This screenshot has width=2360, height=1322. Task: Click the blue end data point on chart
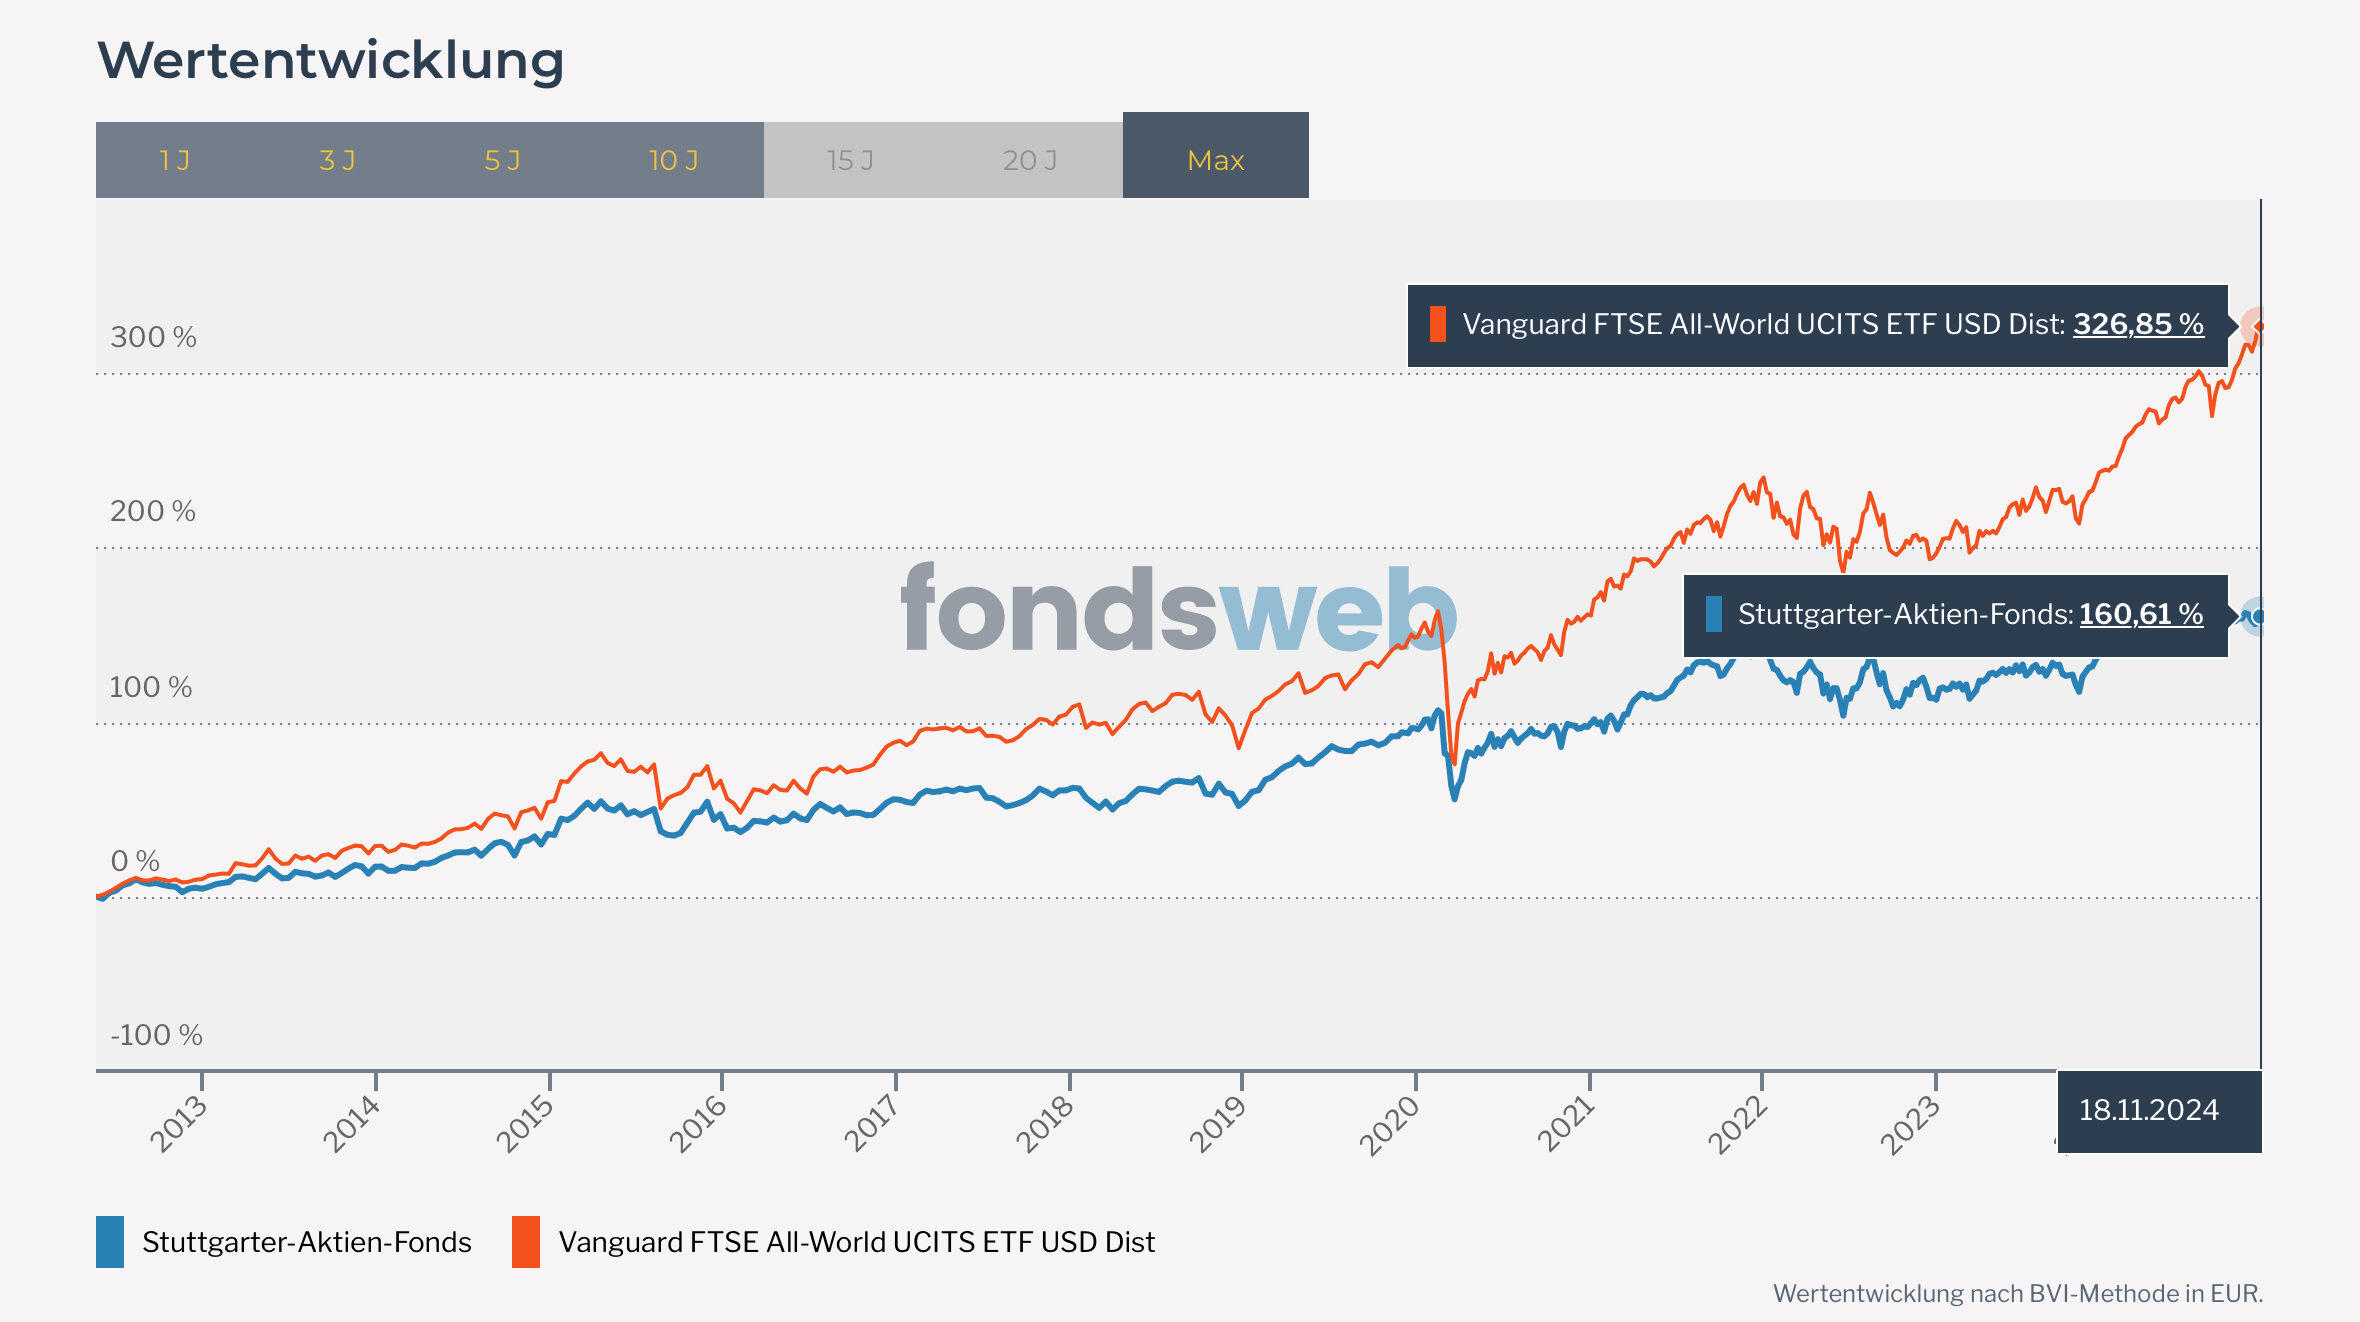click(x=2256, y=617)
